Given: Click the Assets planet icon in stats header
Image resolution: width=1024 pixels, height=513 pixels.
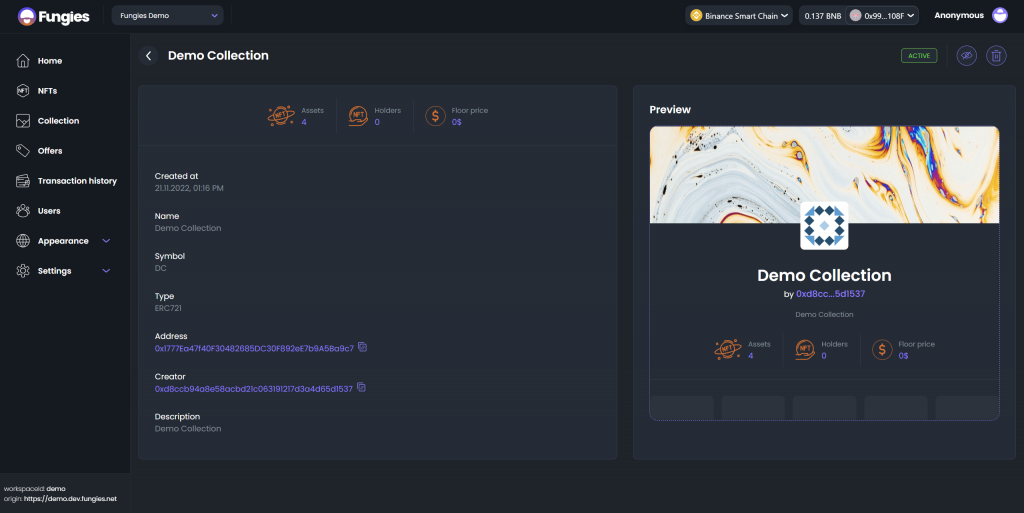Looking at the screenshot, I should [x=281, y=116].
